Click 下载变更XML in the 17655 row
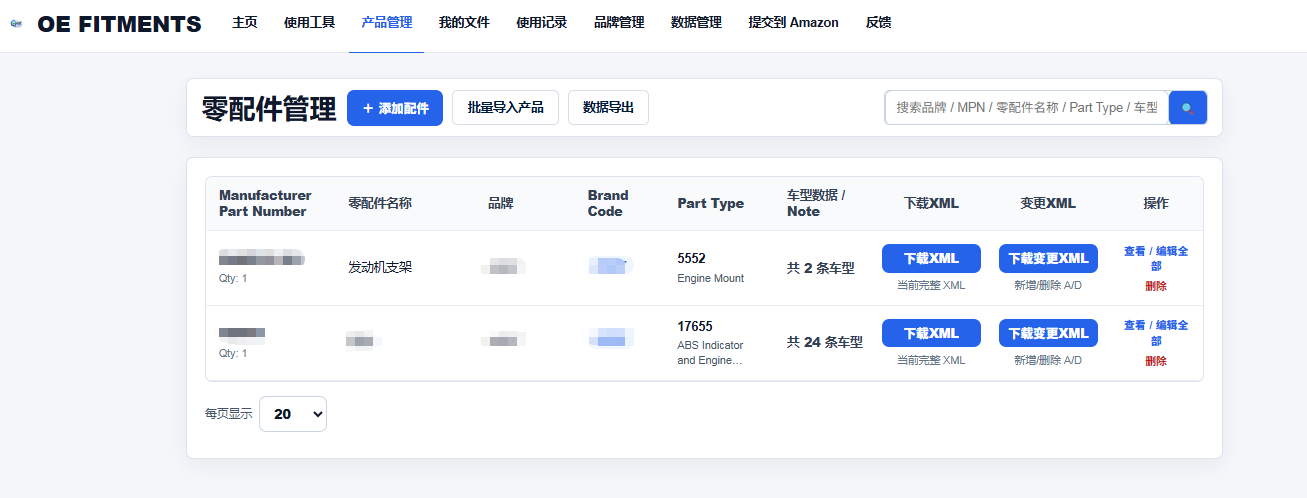The width and height of the screenshot is (1307, 498). pyautogui.click(x=1048, y=333)
